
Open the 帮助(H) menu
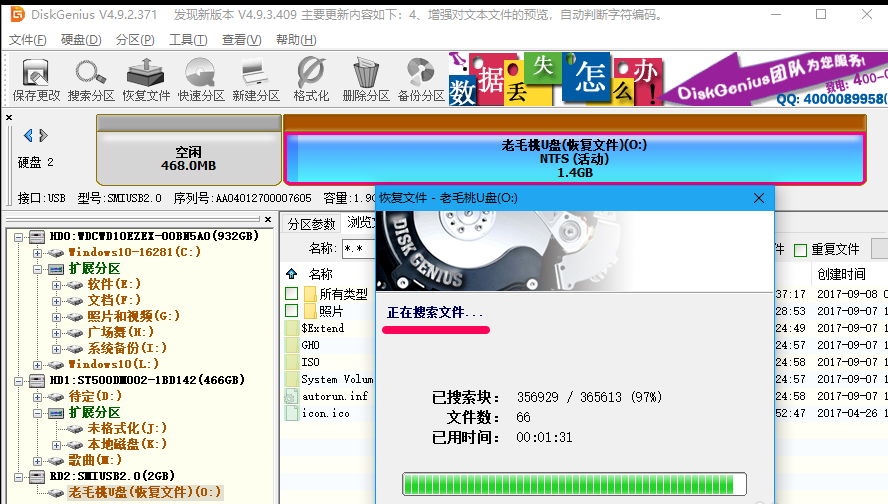click(296, 40)
